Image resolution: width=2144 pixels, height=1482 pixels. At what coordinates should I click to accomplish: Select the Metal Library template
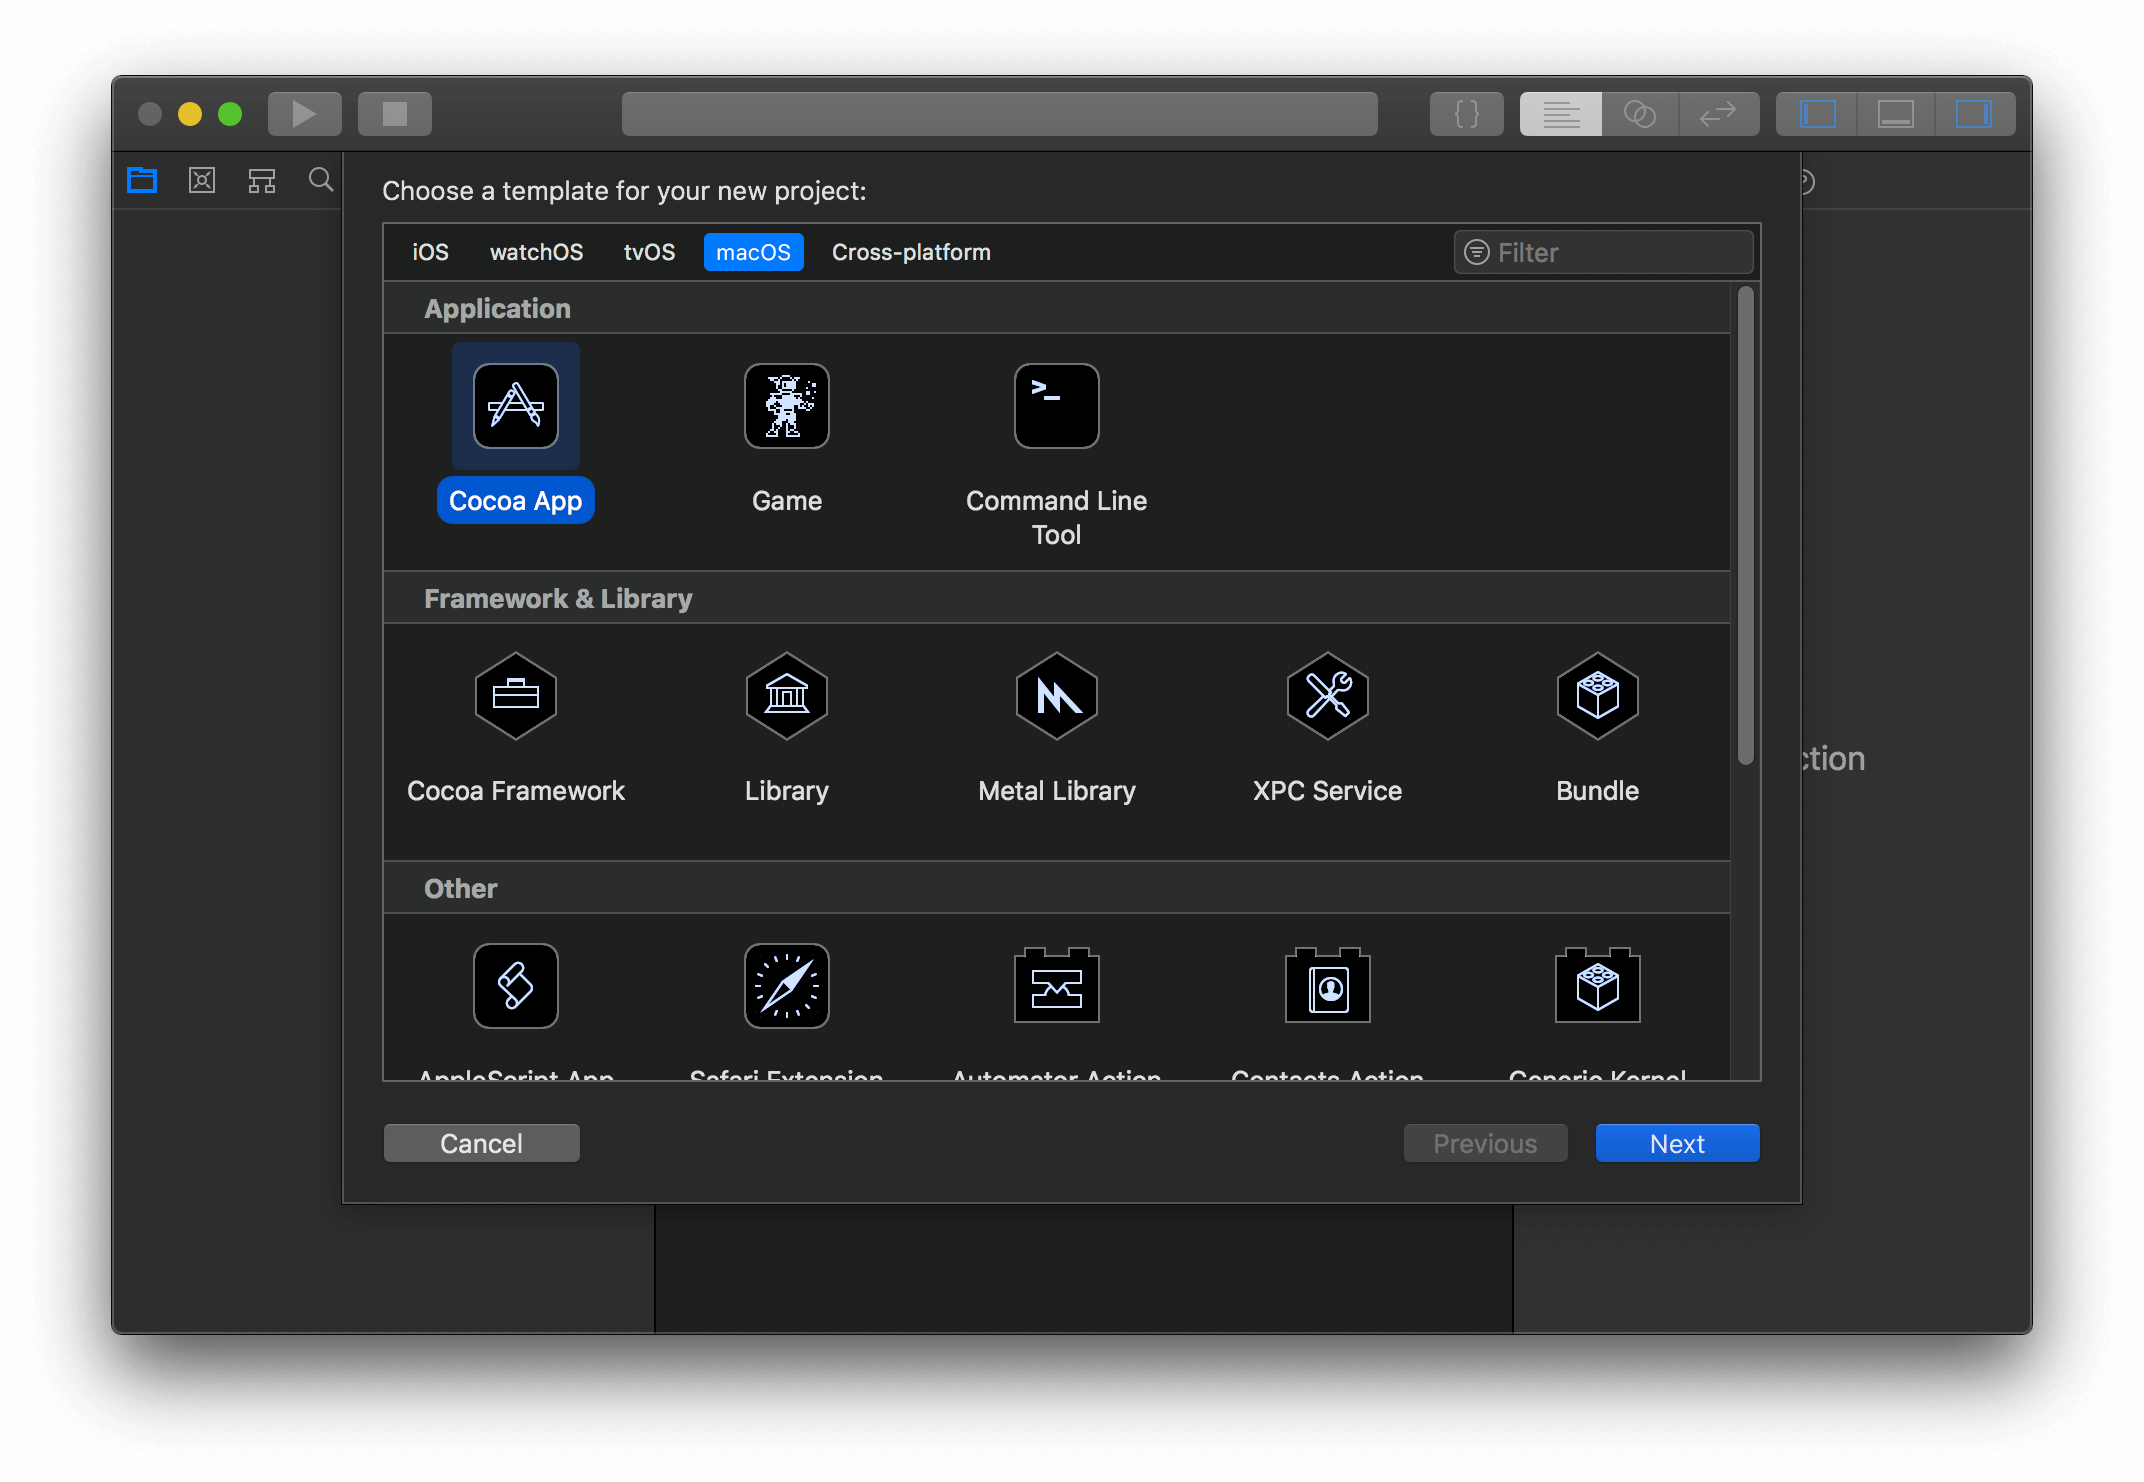point(1056,696)
